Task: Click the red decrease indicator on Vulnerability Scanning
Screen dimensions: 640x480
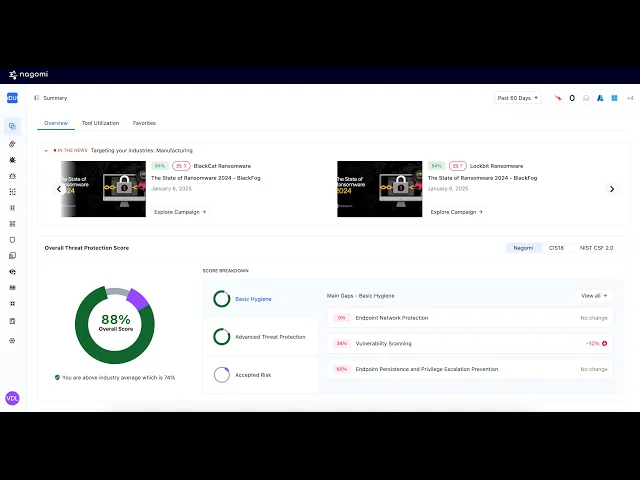Action: [x=604, y=344]
